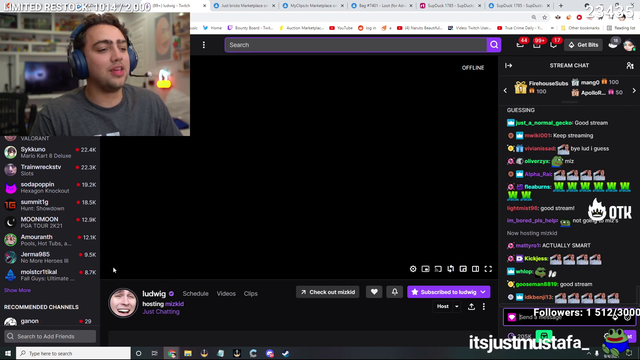Open the Videos tab

point(226,293)
